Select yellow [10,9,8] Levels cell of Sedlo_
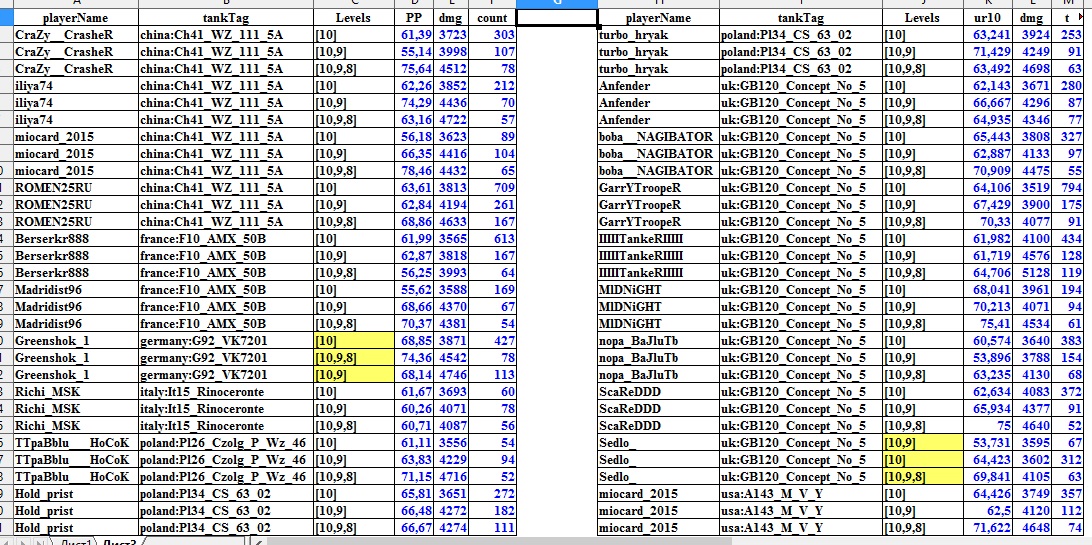Image resolution: width=1092 pixels, height=545 pixels. (923, 477)
